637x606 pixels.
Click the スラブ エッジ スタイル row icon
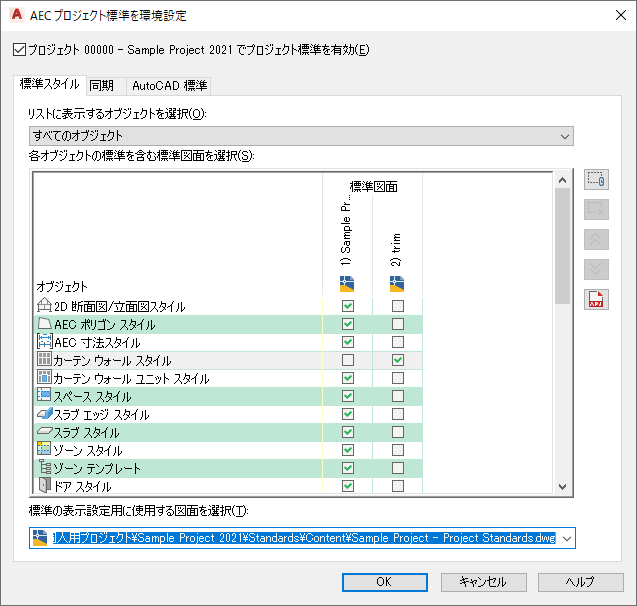tap(45, 413)
